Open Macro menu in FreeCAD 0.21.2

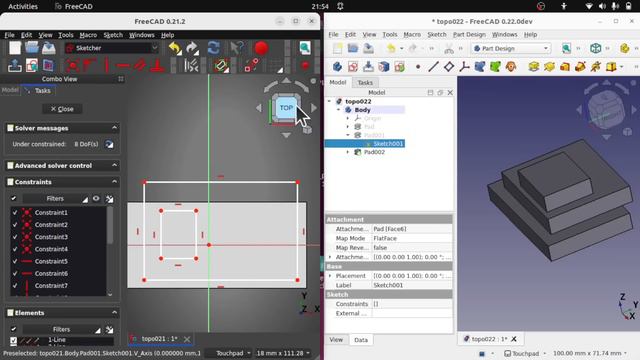pos(88,35)
